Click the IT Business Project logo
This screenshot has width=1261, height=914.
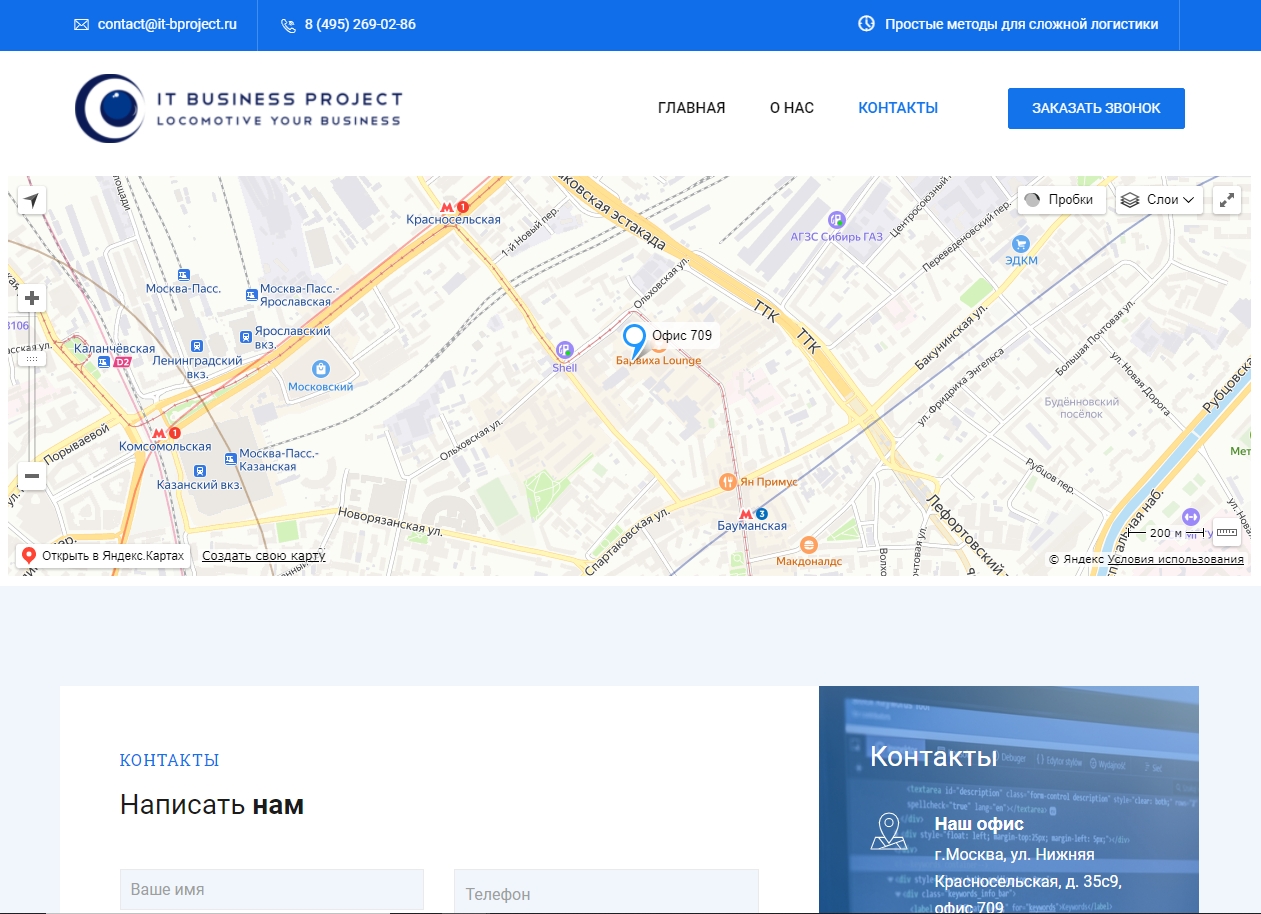[x=239, y=108]
